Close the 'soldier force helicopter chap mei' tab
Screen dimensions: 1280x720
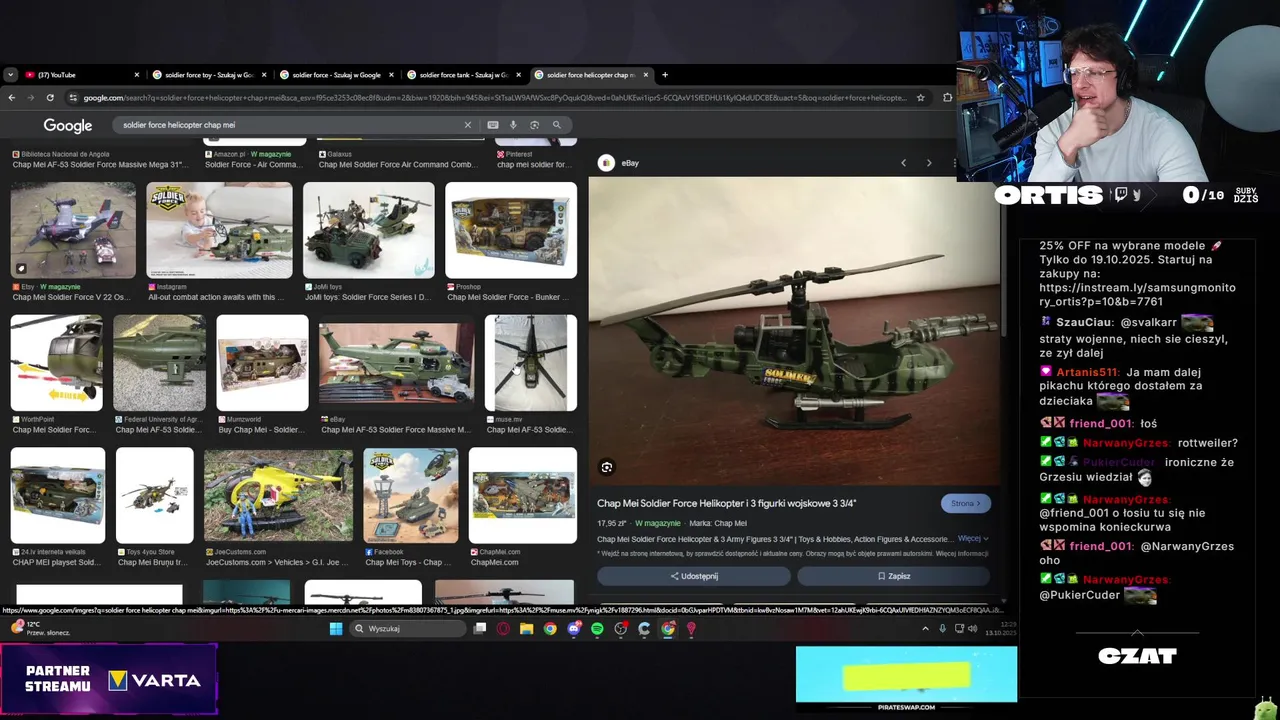click(646, 75)
